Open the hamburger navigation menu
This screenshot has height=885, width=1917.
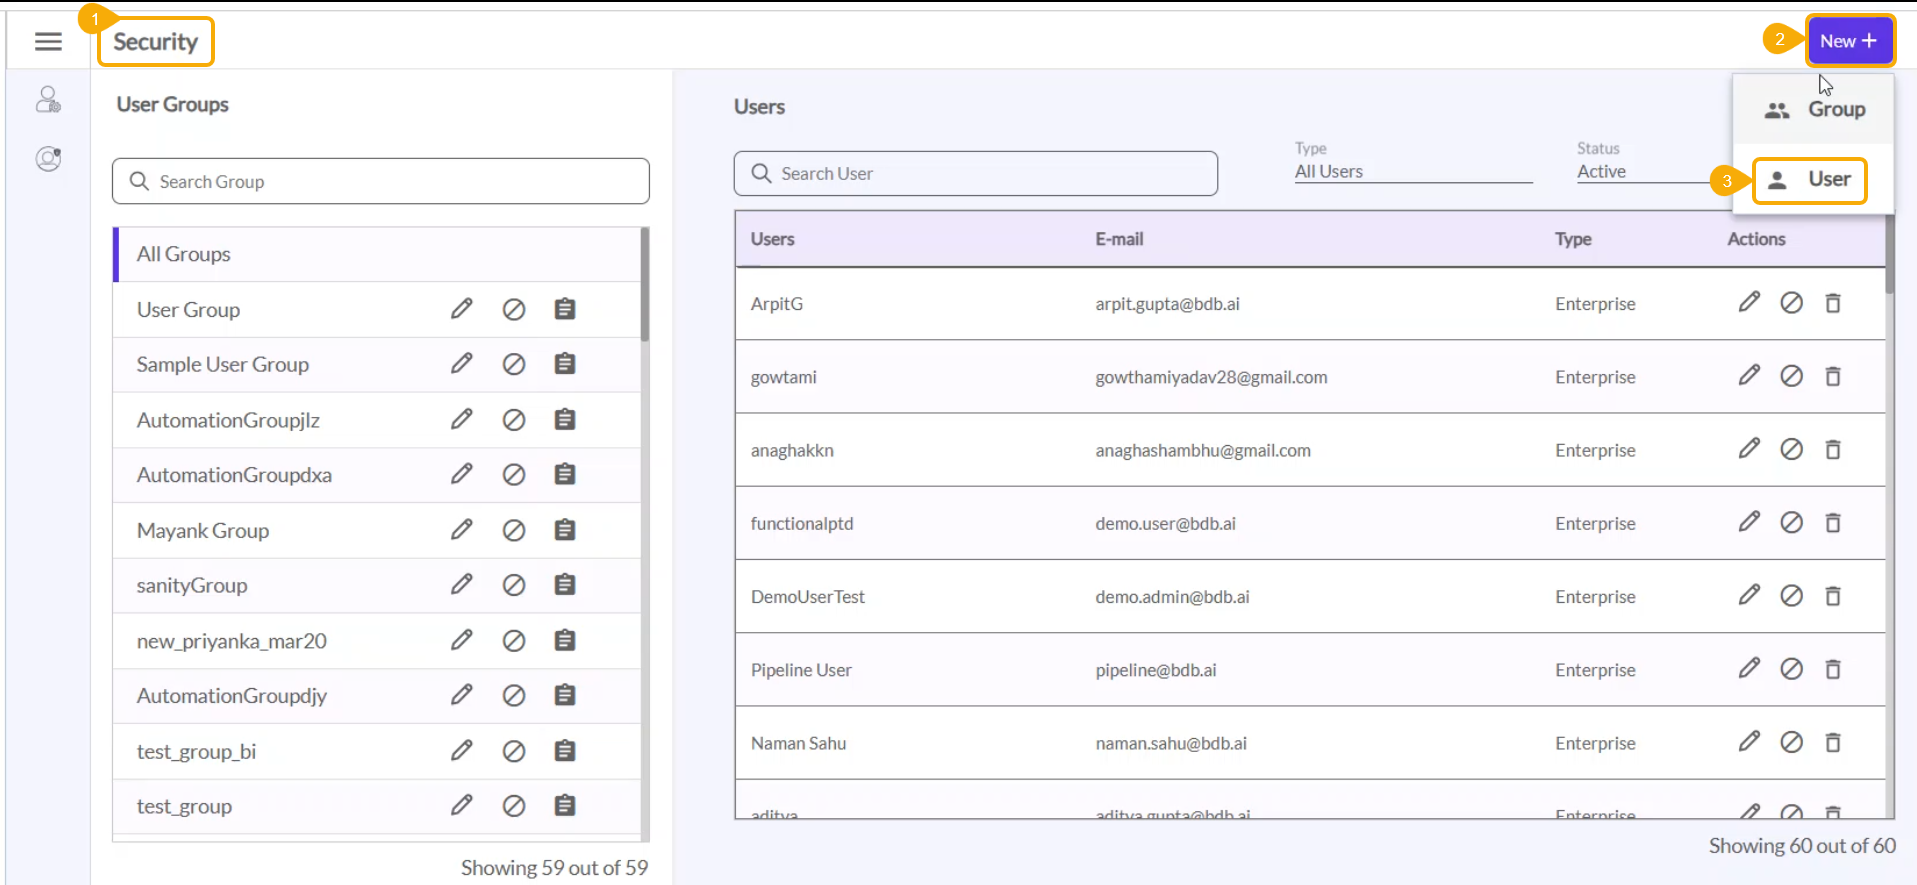48,41
